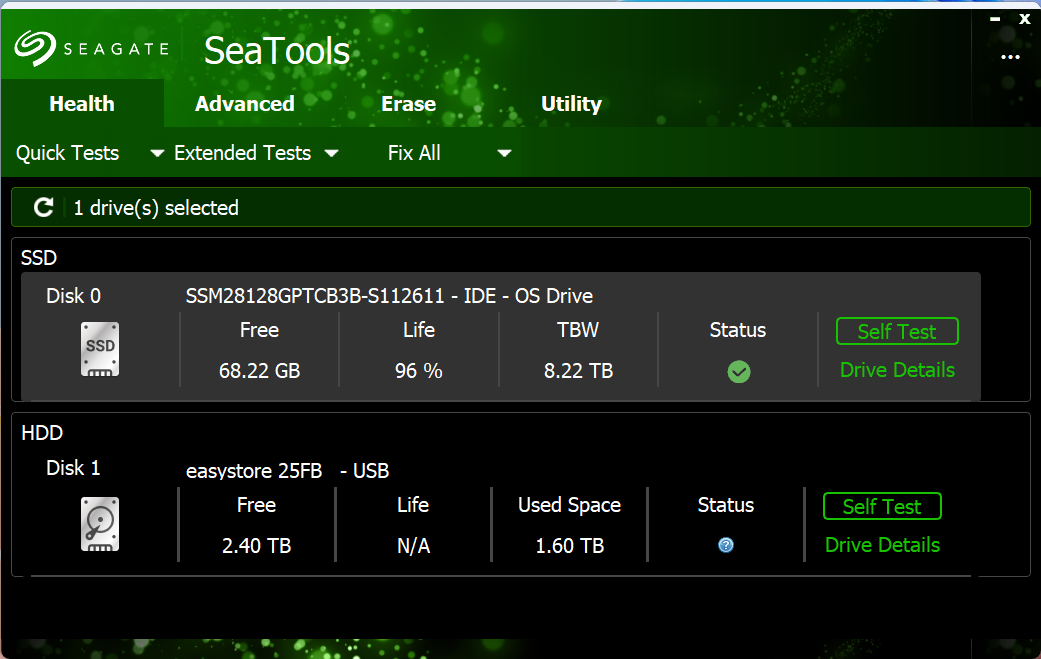Open Drive Details for the easystore HDD
This screenshot has width=1041, height=659.
[x=881, y=545]
